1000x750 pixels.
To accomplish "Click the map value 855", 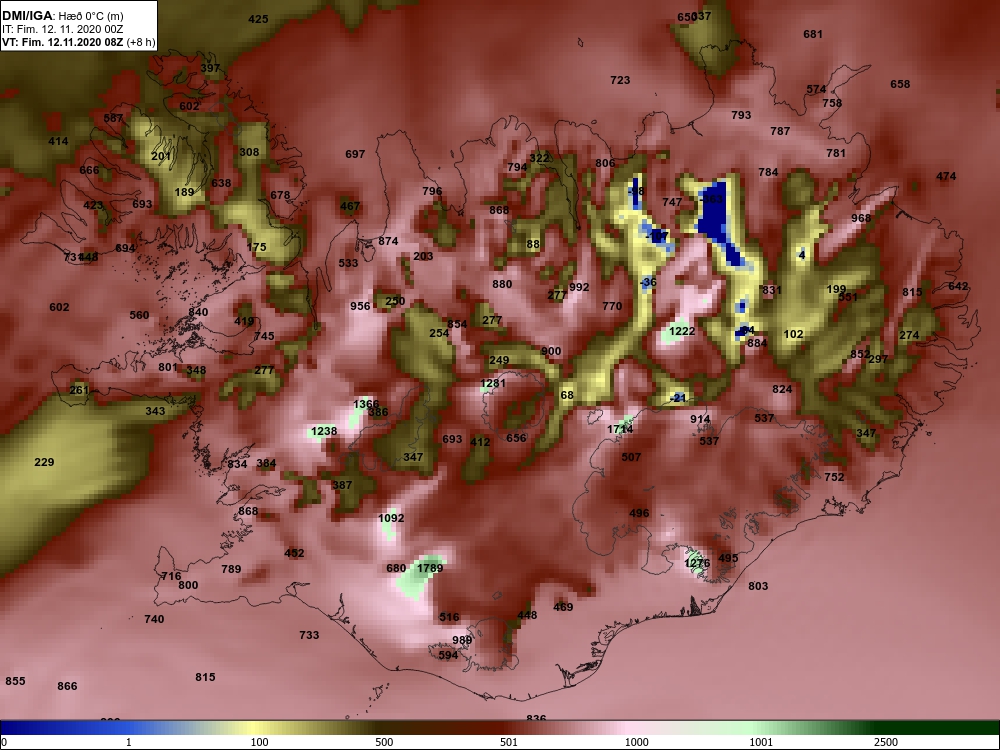I will [15, 681].
